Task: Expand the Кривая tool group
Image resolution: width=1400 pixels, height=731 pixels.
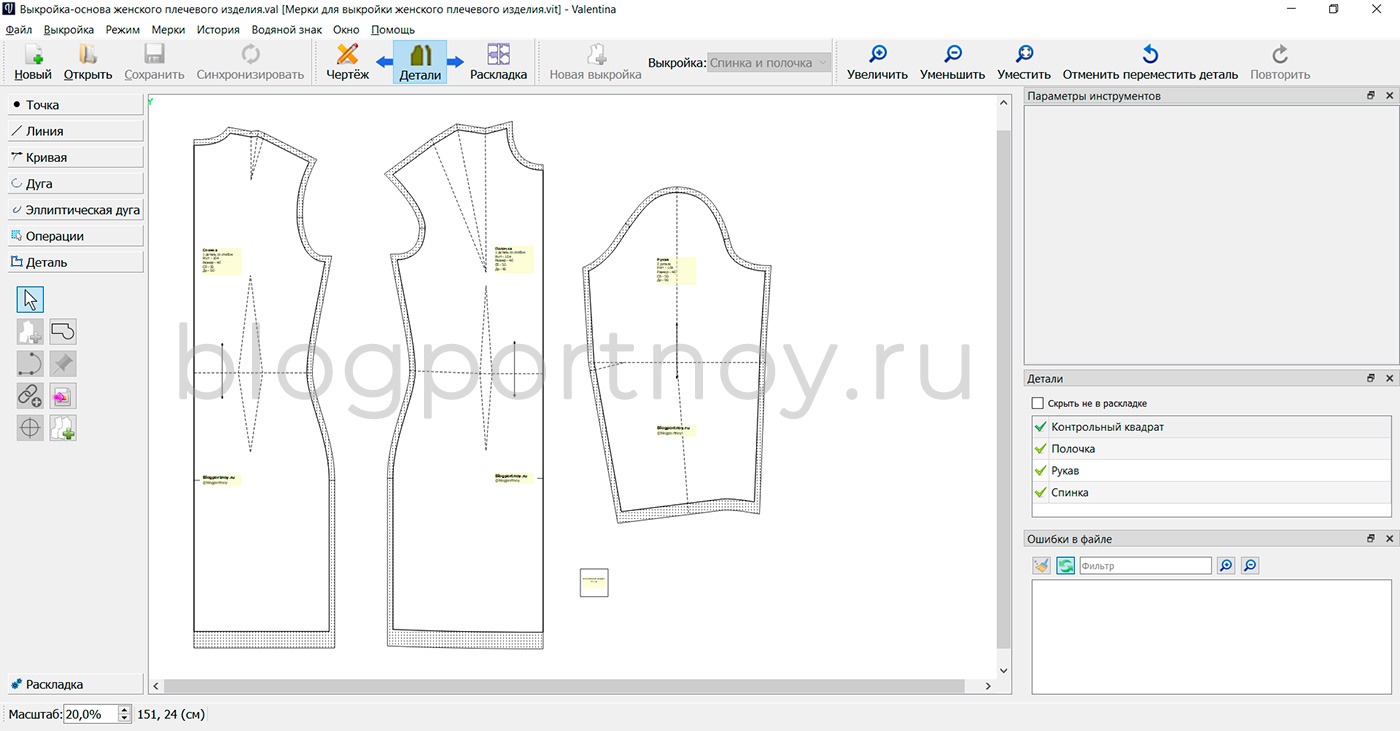Action: point(76,157)
